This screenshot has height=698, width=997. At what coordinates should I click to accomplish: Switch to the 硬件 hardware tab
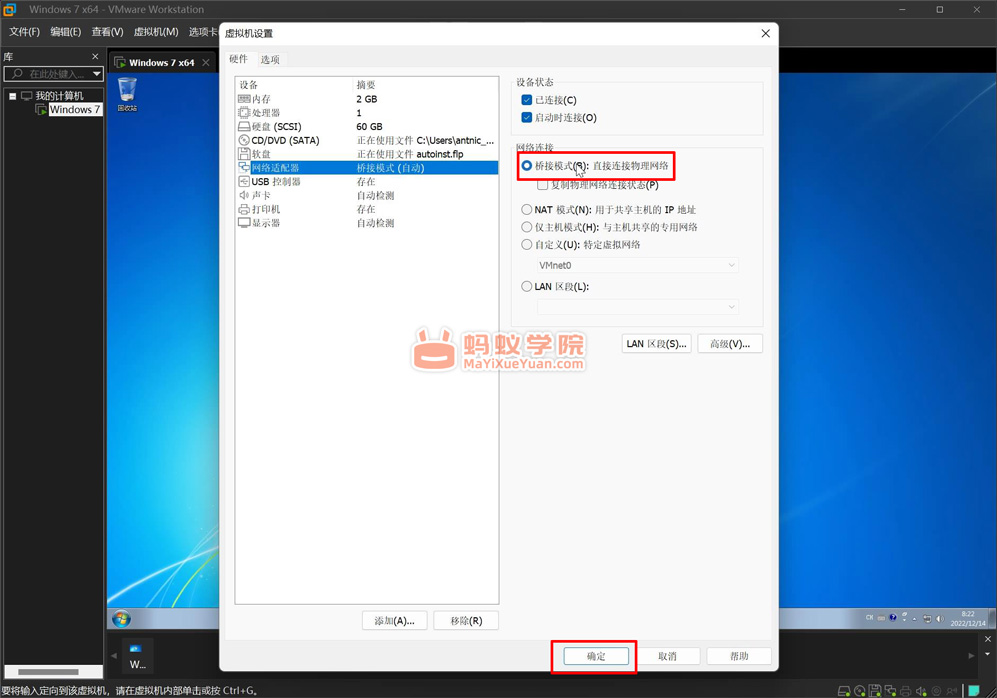click(x=238, y=59)
